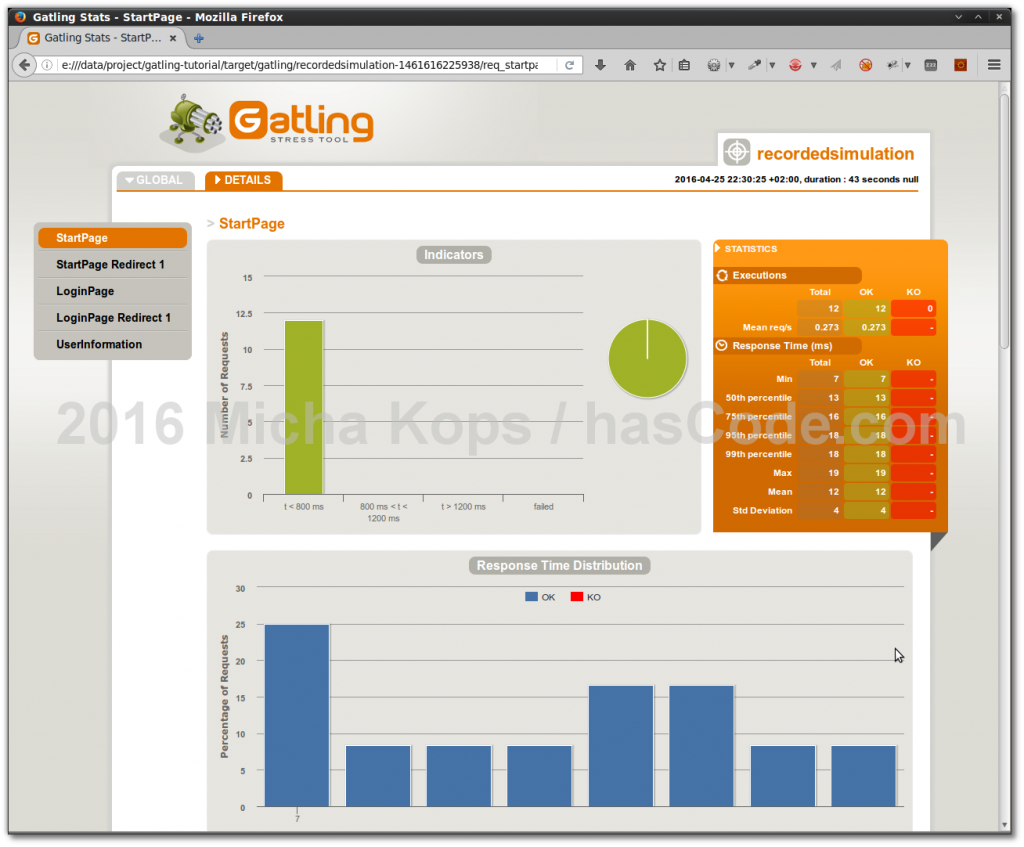1024x847 pixels.
Task: Open the Firefox hamburger menu
Action: (x=995, y=64)
